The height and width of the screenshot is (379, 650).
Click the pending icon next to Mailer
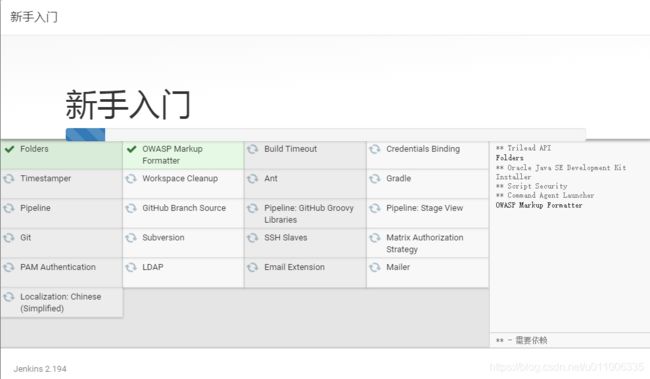[x=375, y=267]
